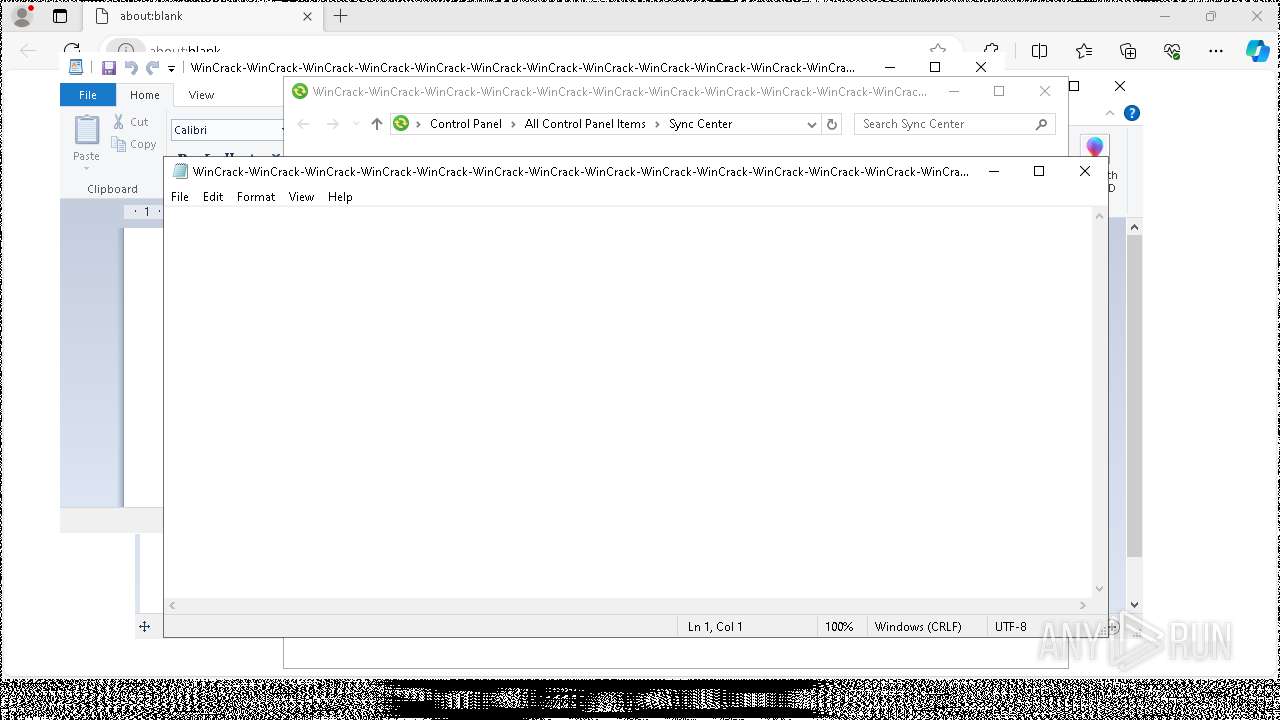Screen dimensions: 1280x720
Task: Click the Edge profile avatar icon
Action: [22, 16]
